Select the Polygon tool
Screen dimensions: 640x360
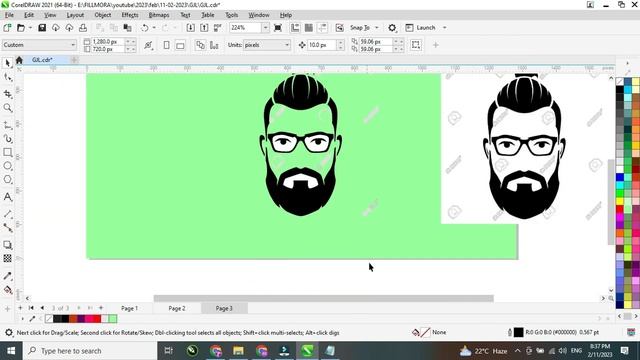click(x=7, y=179)
